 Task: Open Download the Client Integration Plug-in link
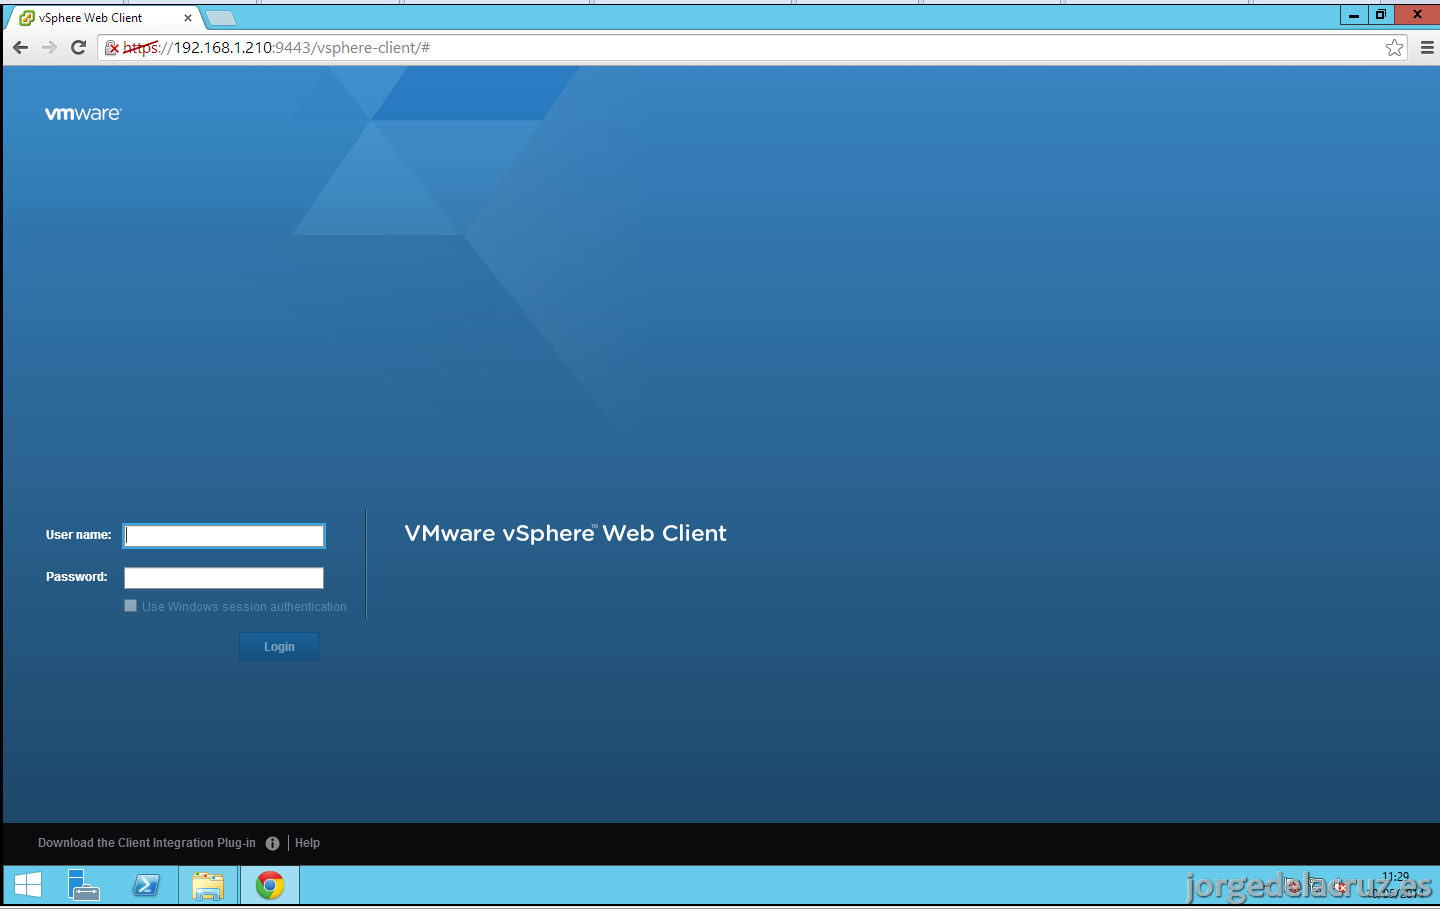pyautogui.click(x=147, y=843)
